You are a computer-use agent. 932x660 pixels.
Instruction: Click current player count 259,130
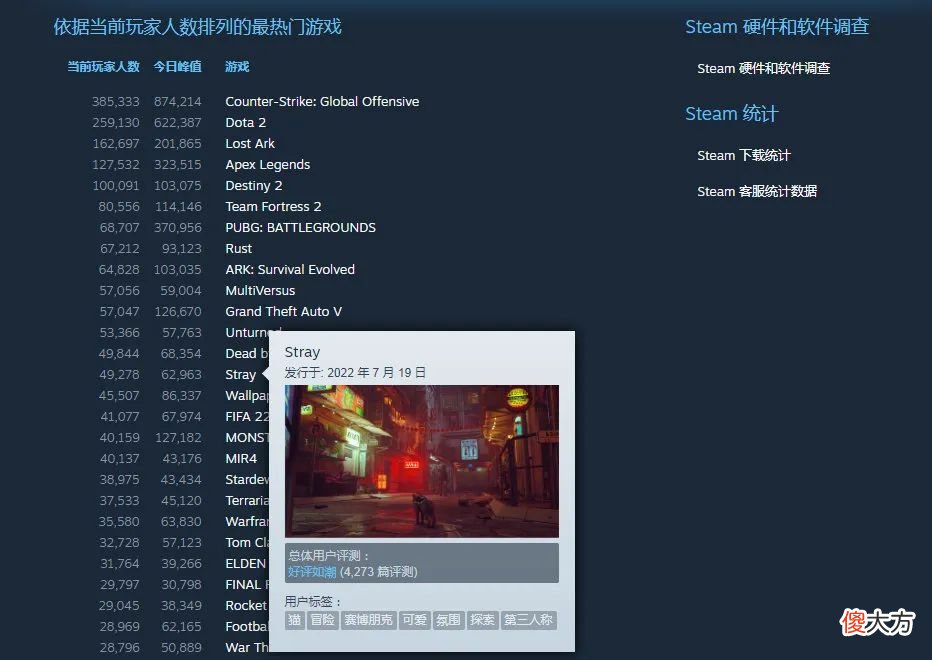click(x=115, y=122)
